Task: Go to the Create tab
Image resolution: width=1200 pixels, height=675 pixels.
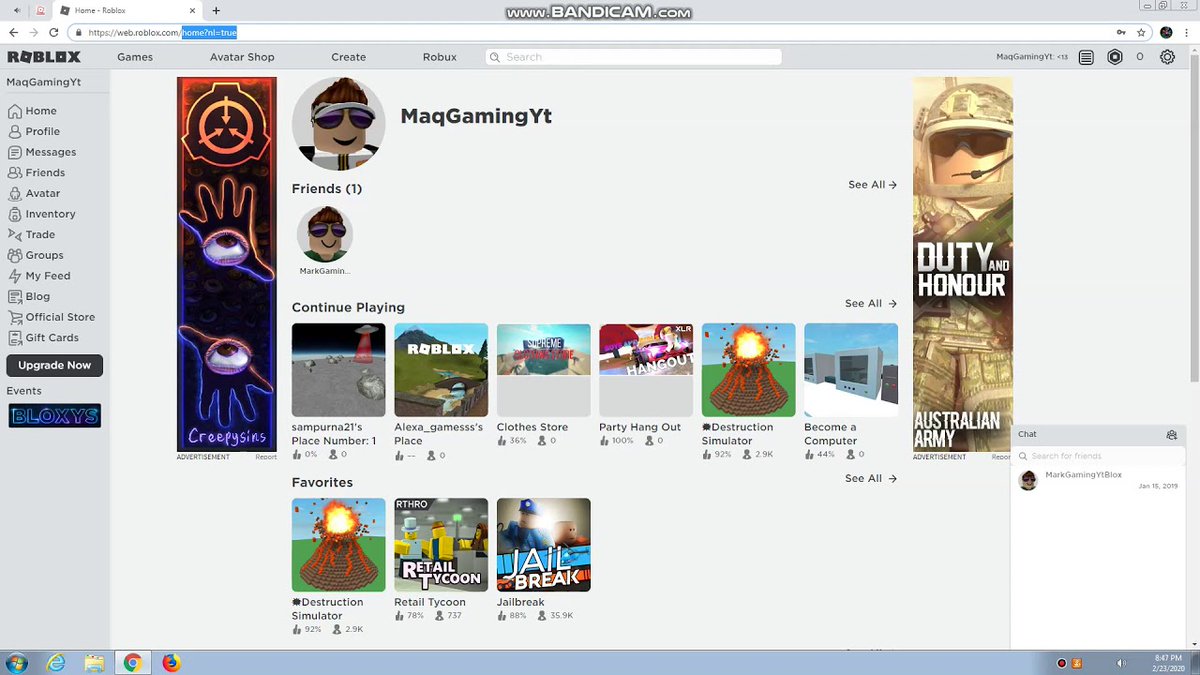Action: 349,57
